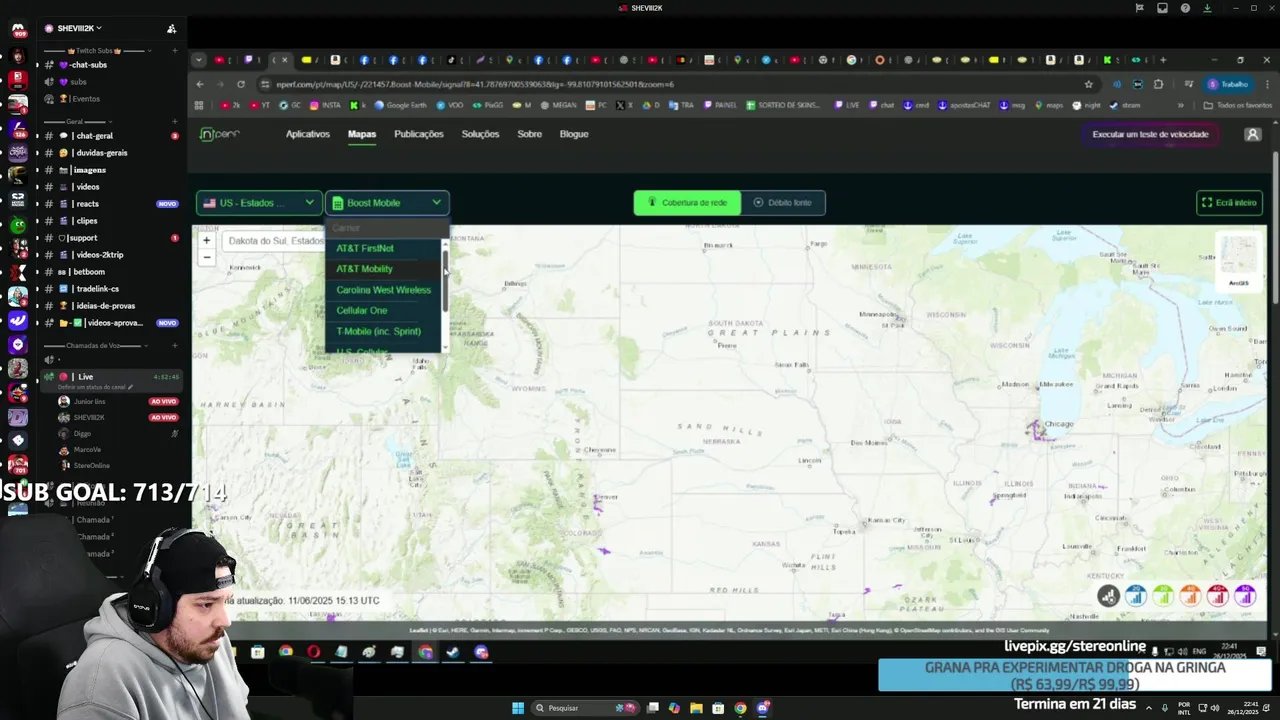The height and width of the screenshot is (720, 1280).
Task: Open the Chrome apps grid in bookmarks bar
Action: click(199, 105)
